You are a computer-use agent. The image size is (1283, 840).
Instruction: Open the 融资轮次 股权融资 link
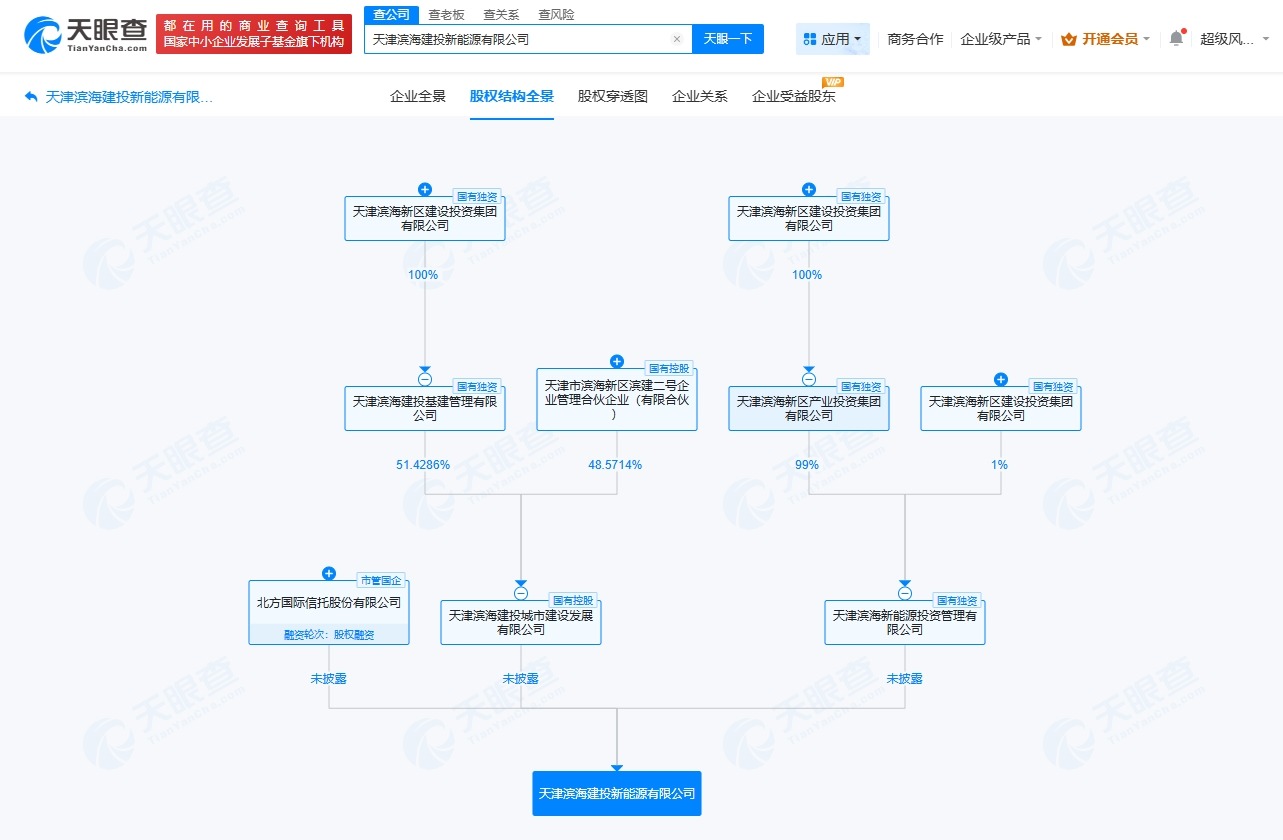click(329, 633)
